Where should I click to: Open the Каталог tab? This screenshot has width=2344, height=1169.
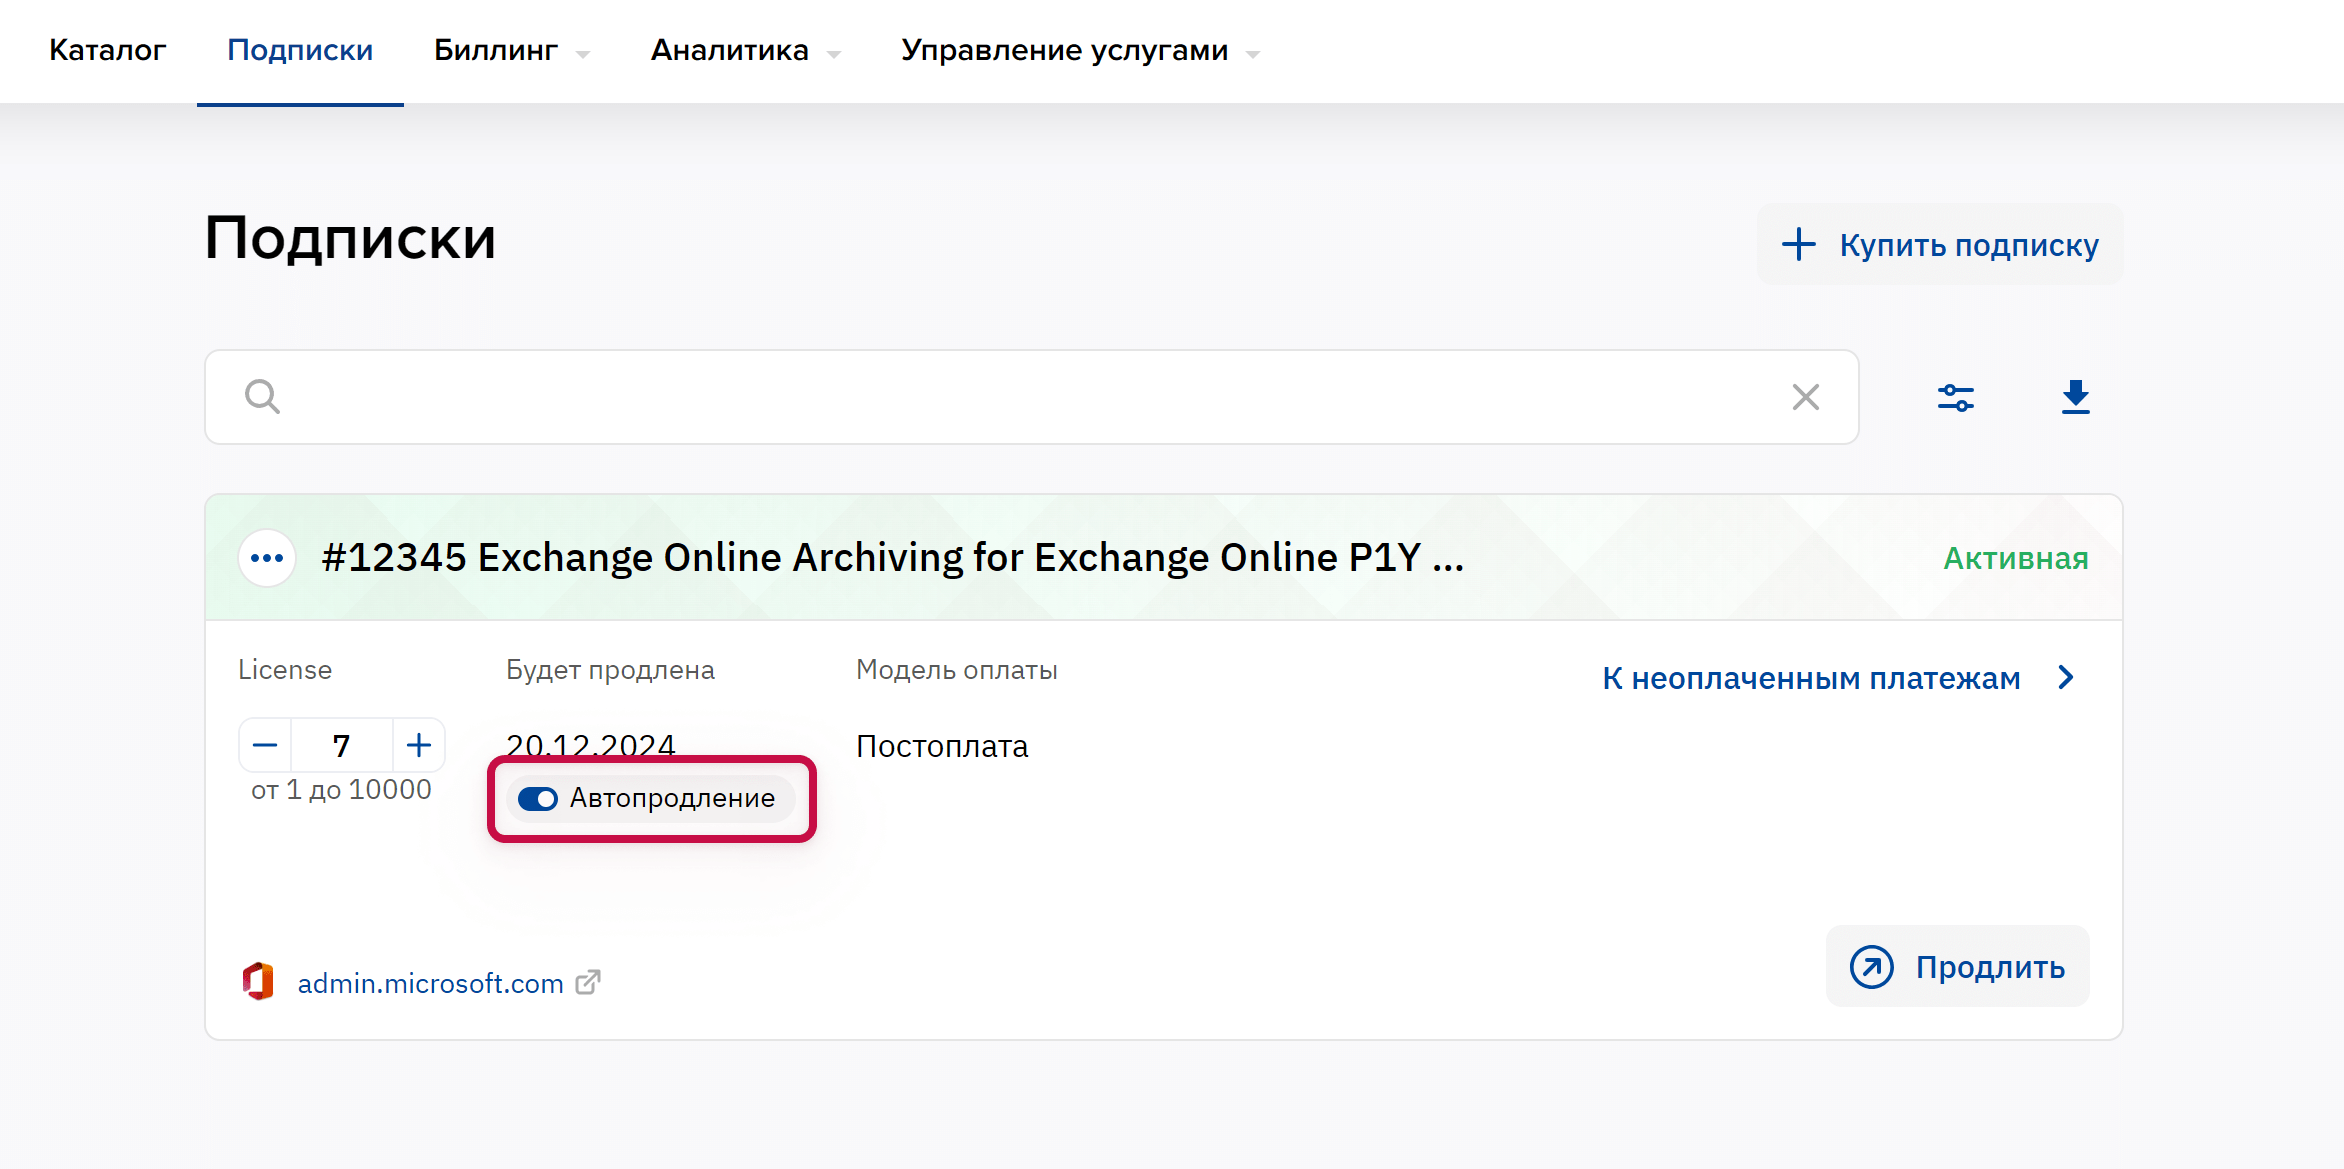(x=107, y=51)
